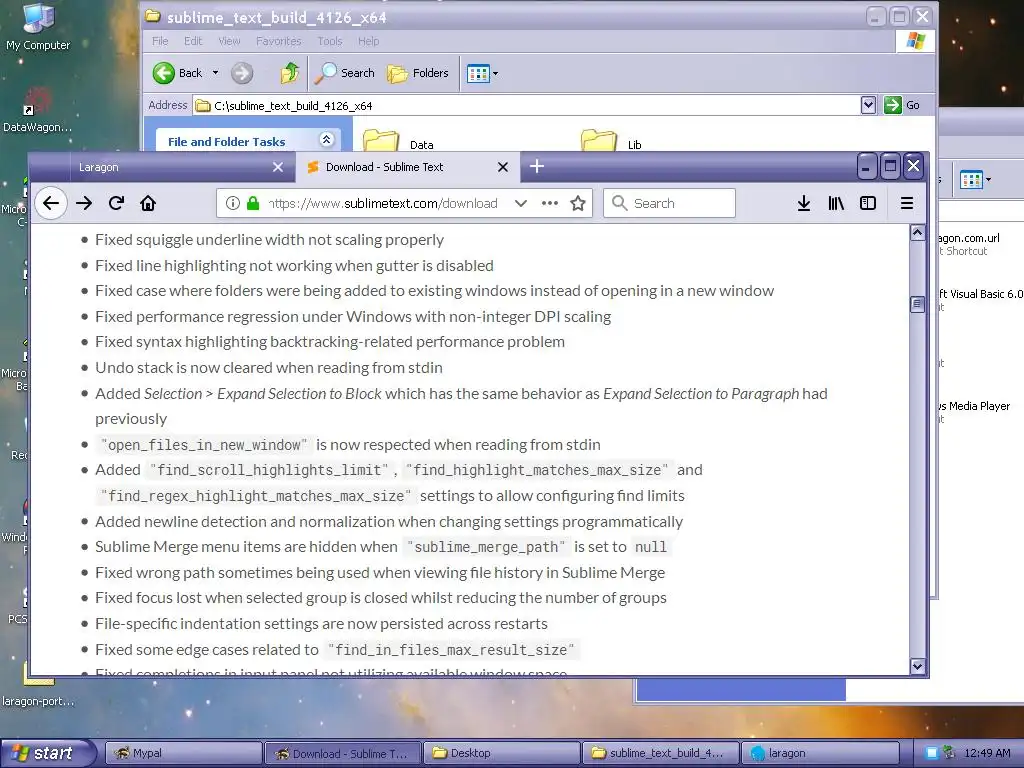Click the system tray clock
Viewport: 1024px width, 768px height.
[987, 753]
